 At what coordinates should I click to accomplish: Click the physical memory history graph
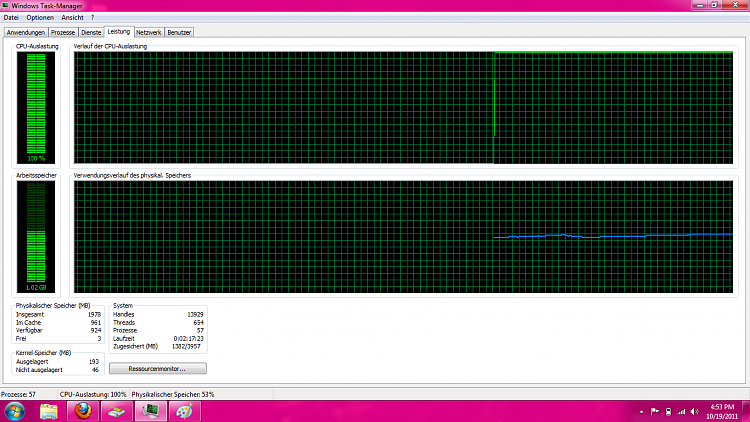tap(403, 237)
